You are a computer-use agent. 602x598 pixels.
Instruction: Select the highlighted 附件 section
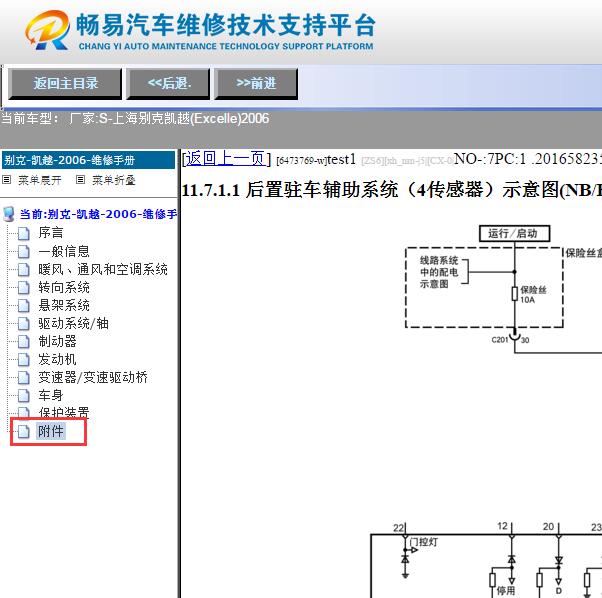point(51,431)
